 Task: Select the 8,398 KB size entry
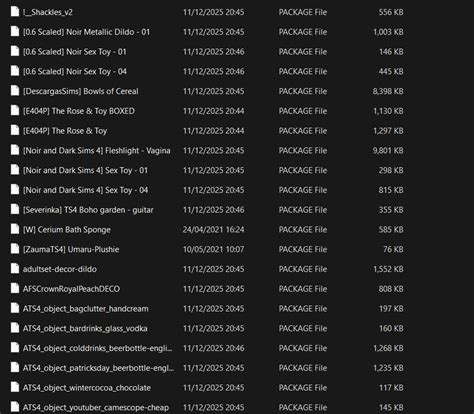(x=388, y=91)
